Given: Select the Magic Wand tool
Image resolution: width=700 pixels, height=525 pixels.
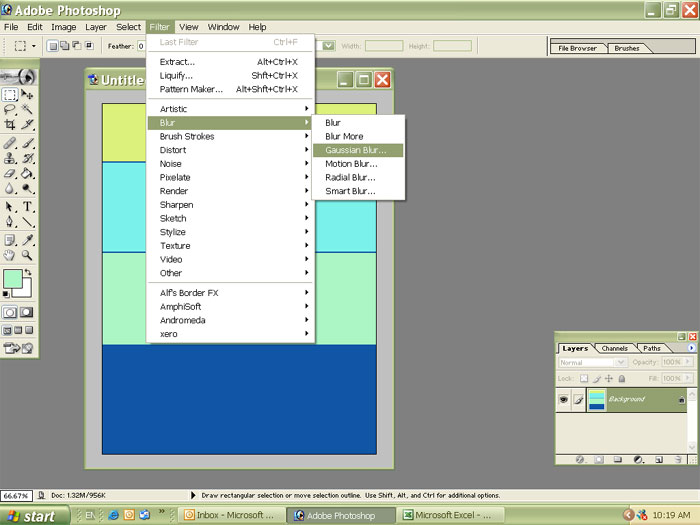Looking at the screenshot, I should point(27,109).
